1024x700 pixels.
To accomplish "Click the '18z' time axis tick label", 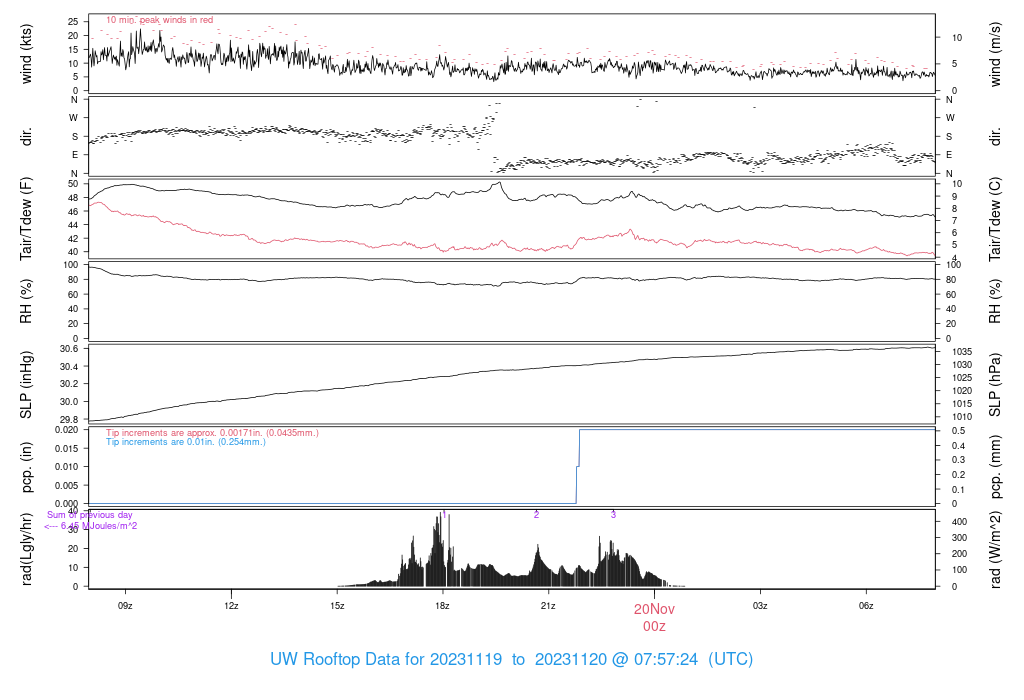I will tap(443, 606).
